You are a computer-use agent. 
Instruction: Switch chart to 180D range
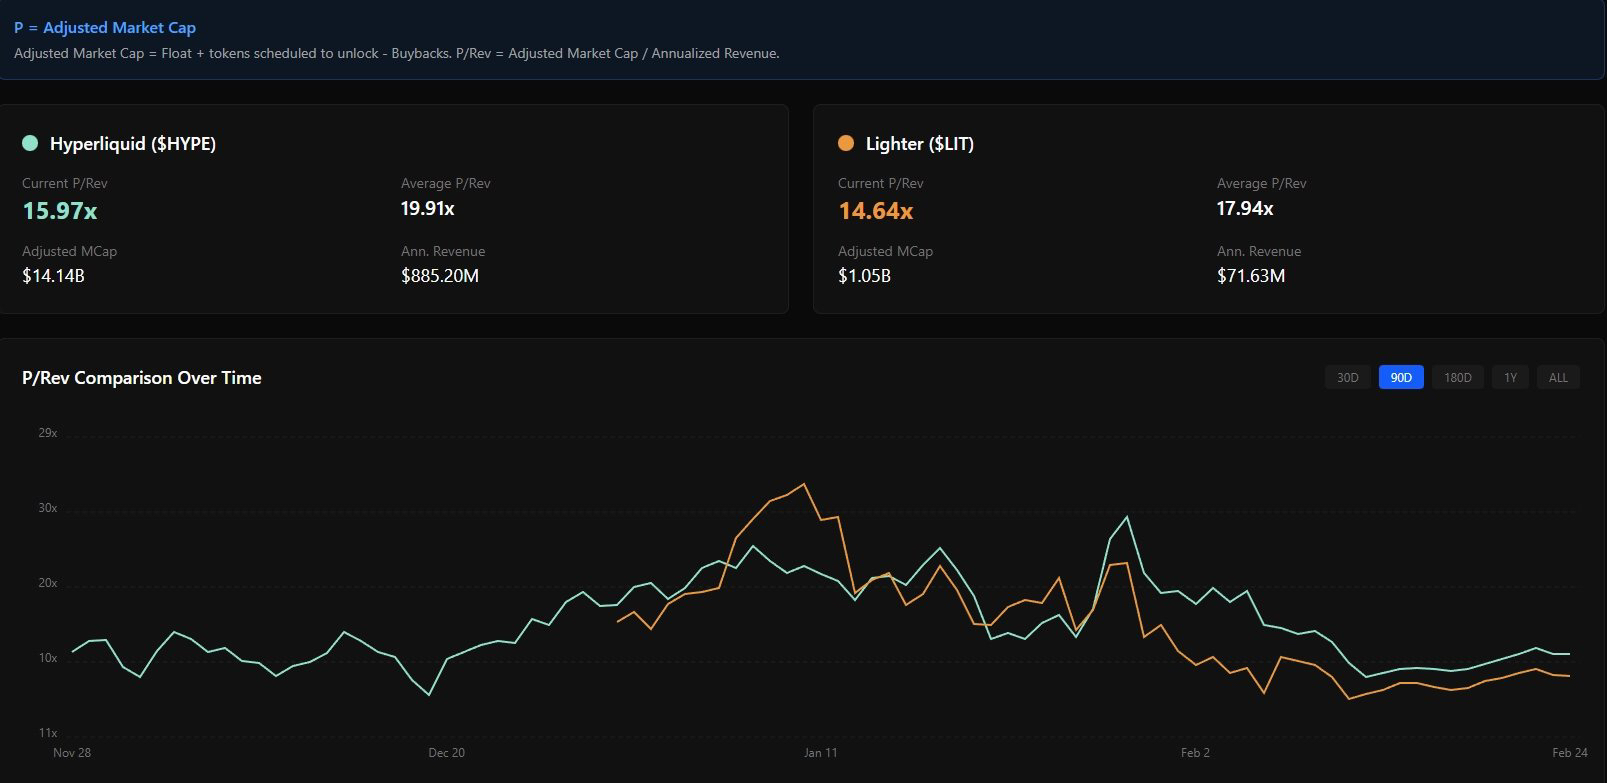coord(1457,377)
